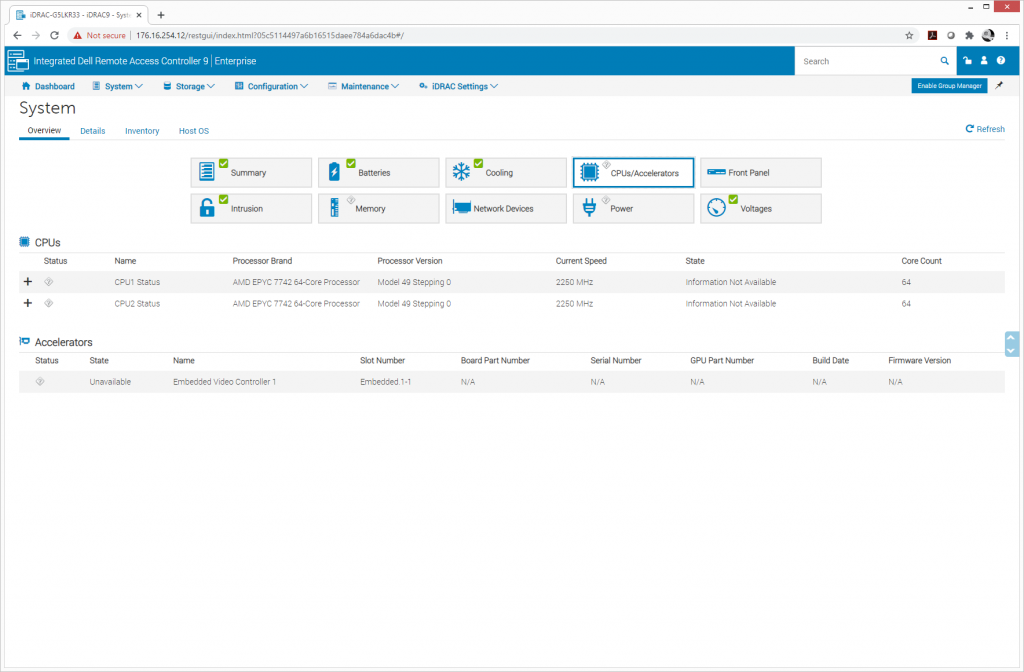Open the browser three-dot menu
The width and height of the screenshot is (1024, 672).
point(1007,35)
